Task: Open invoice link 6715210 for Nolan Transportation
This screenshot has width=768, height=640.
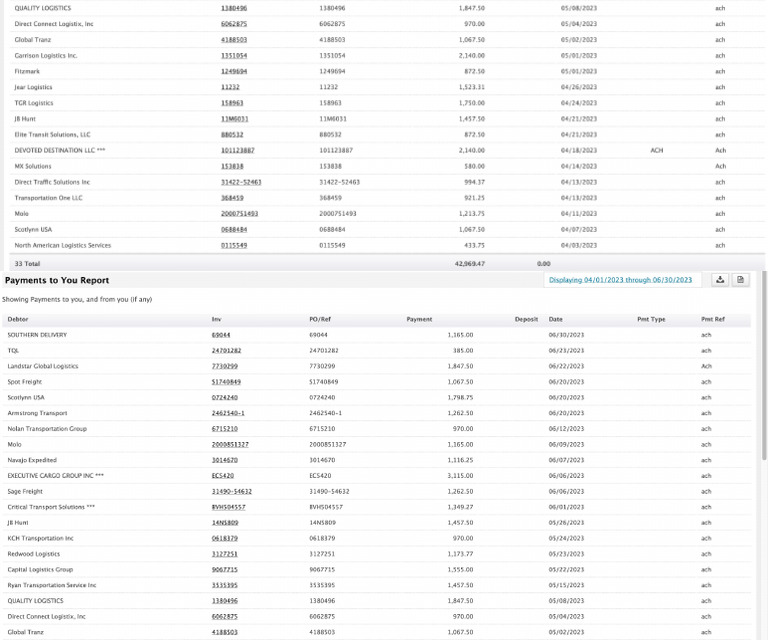Action: click(x=224, y=429)
